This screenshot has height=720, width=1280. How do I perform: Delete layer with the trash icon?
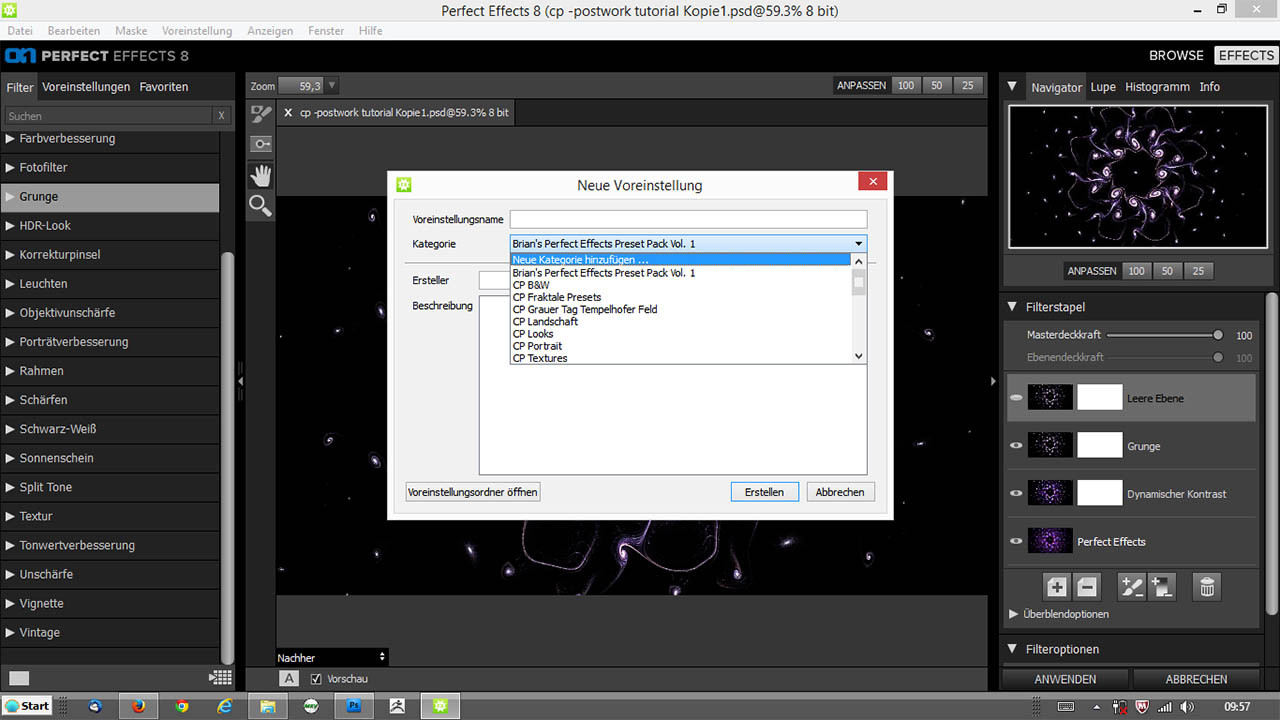(x=1207, y=587)
